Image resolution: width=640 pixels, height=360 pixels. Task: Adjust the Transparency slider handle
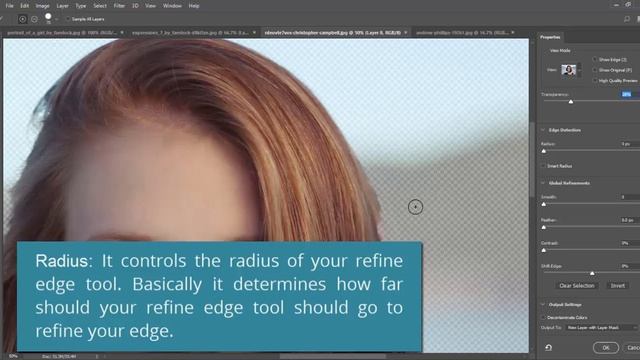click(x=571, y=102)
